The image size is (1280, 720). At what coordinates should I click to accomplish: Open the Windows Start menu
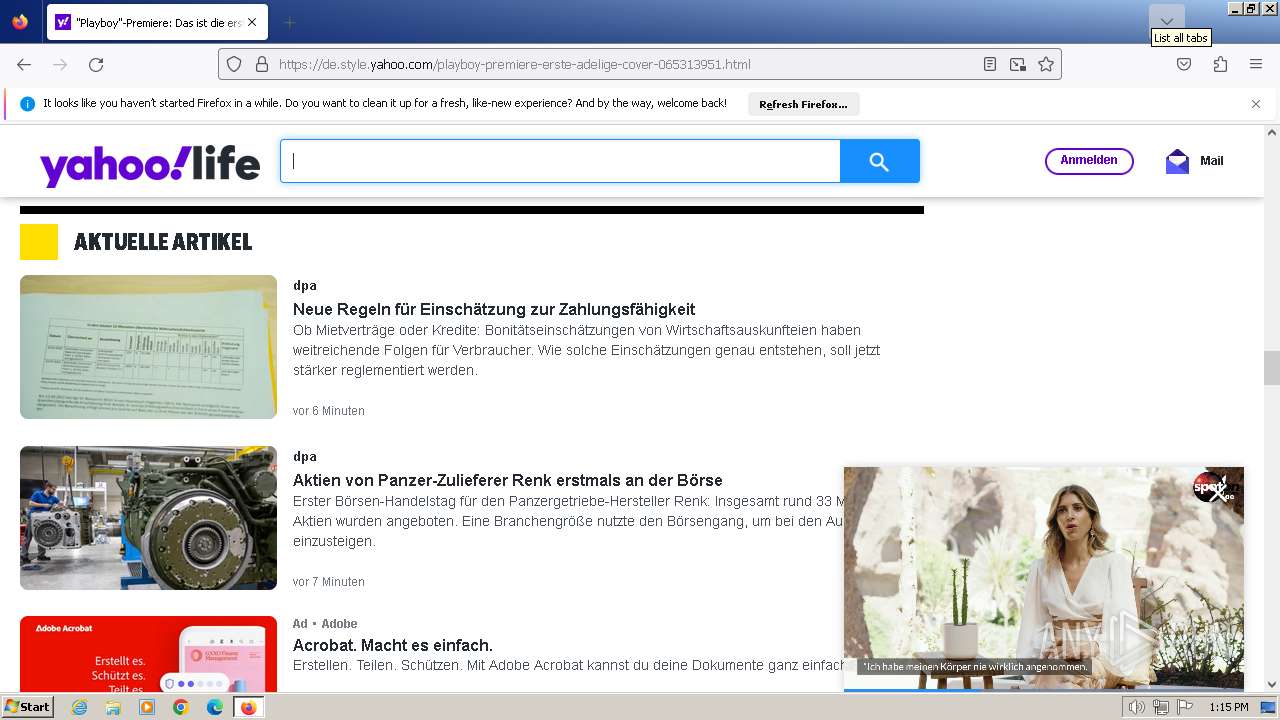pyautogui.click(x=28, y=707)
